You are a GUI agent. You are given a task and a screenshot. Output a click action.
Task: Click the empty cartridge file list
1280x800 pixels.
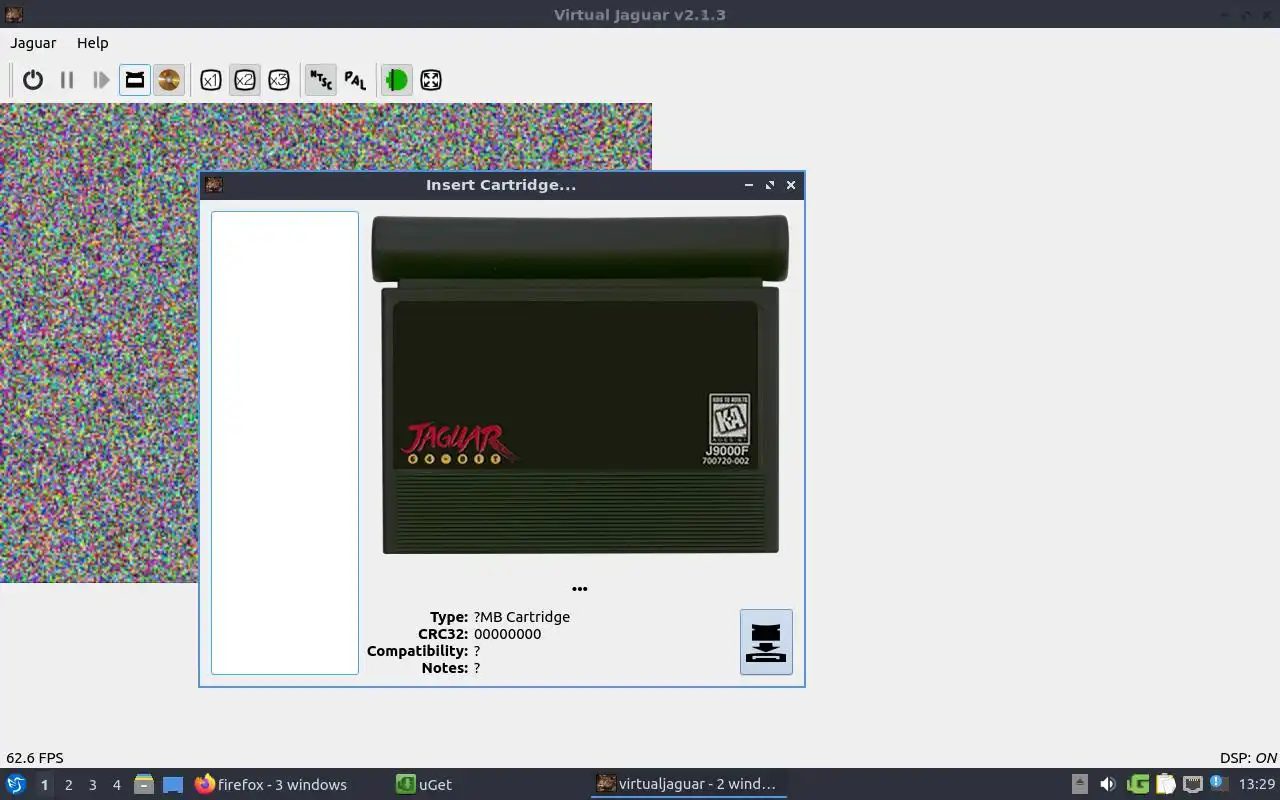(285, 443)
